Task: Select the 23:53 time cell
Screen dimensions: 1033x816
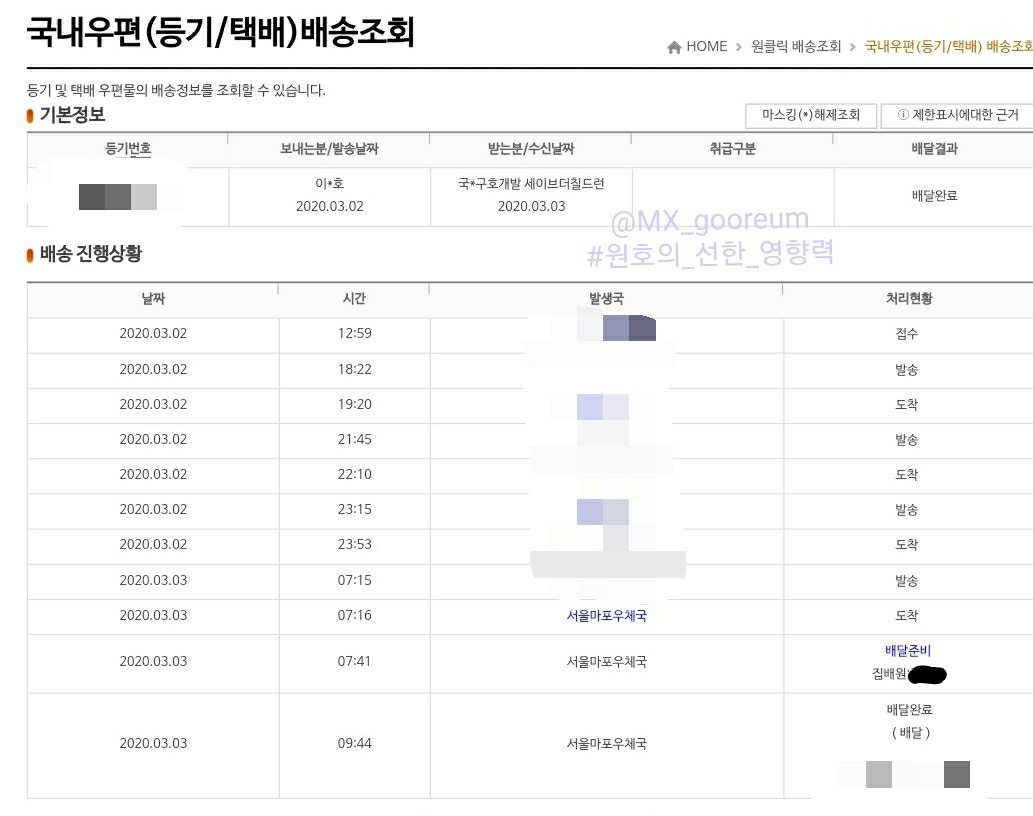Action: pos(354,545)
